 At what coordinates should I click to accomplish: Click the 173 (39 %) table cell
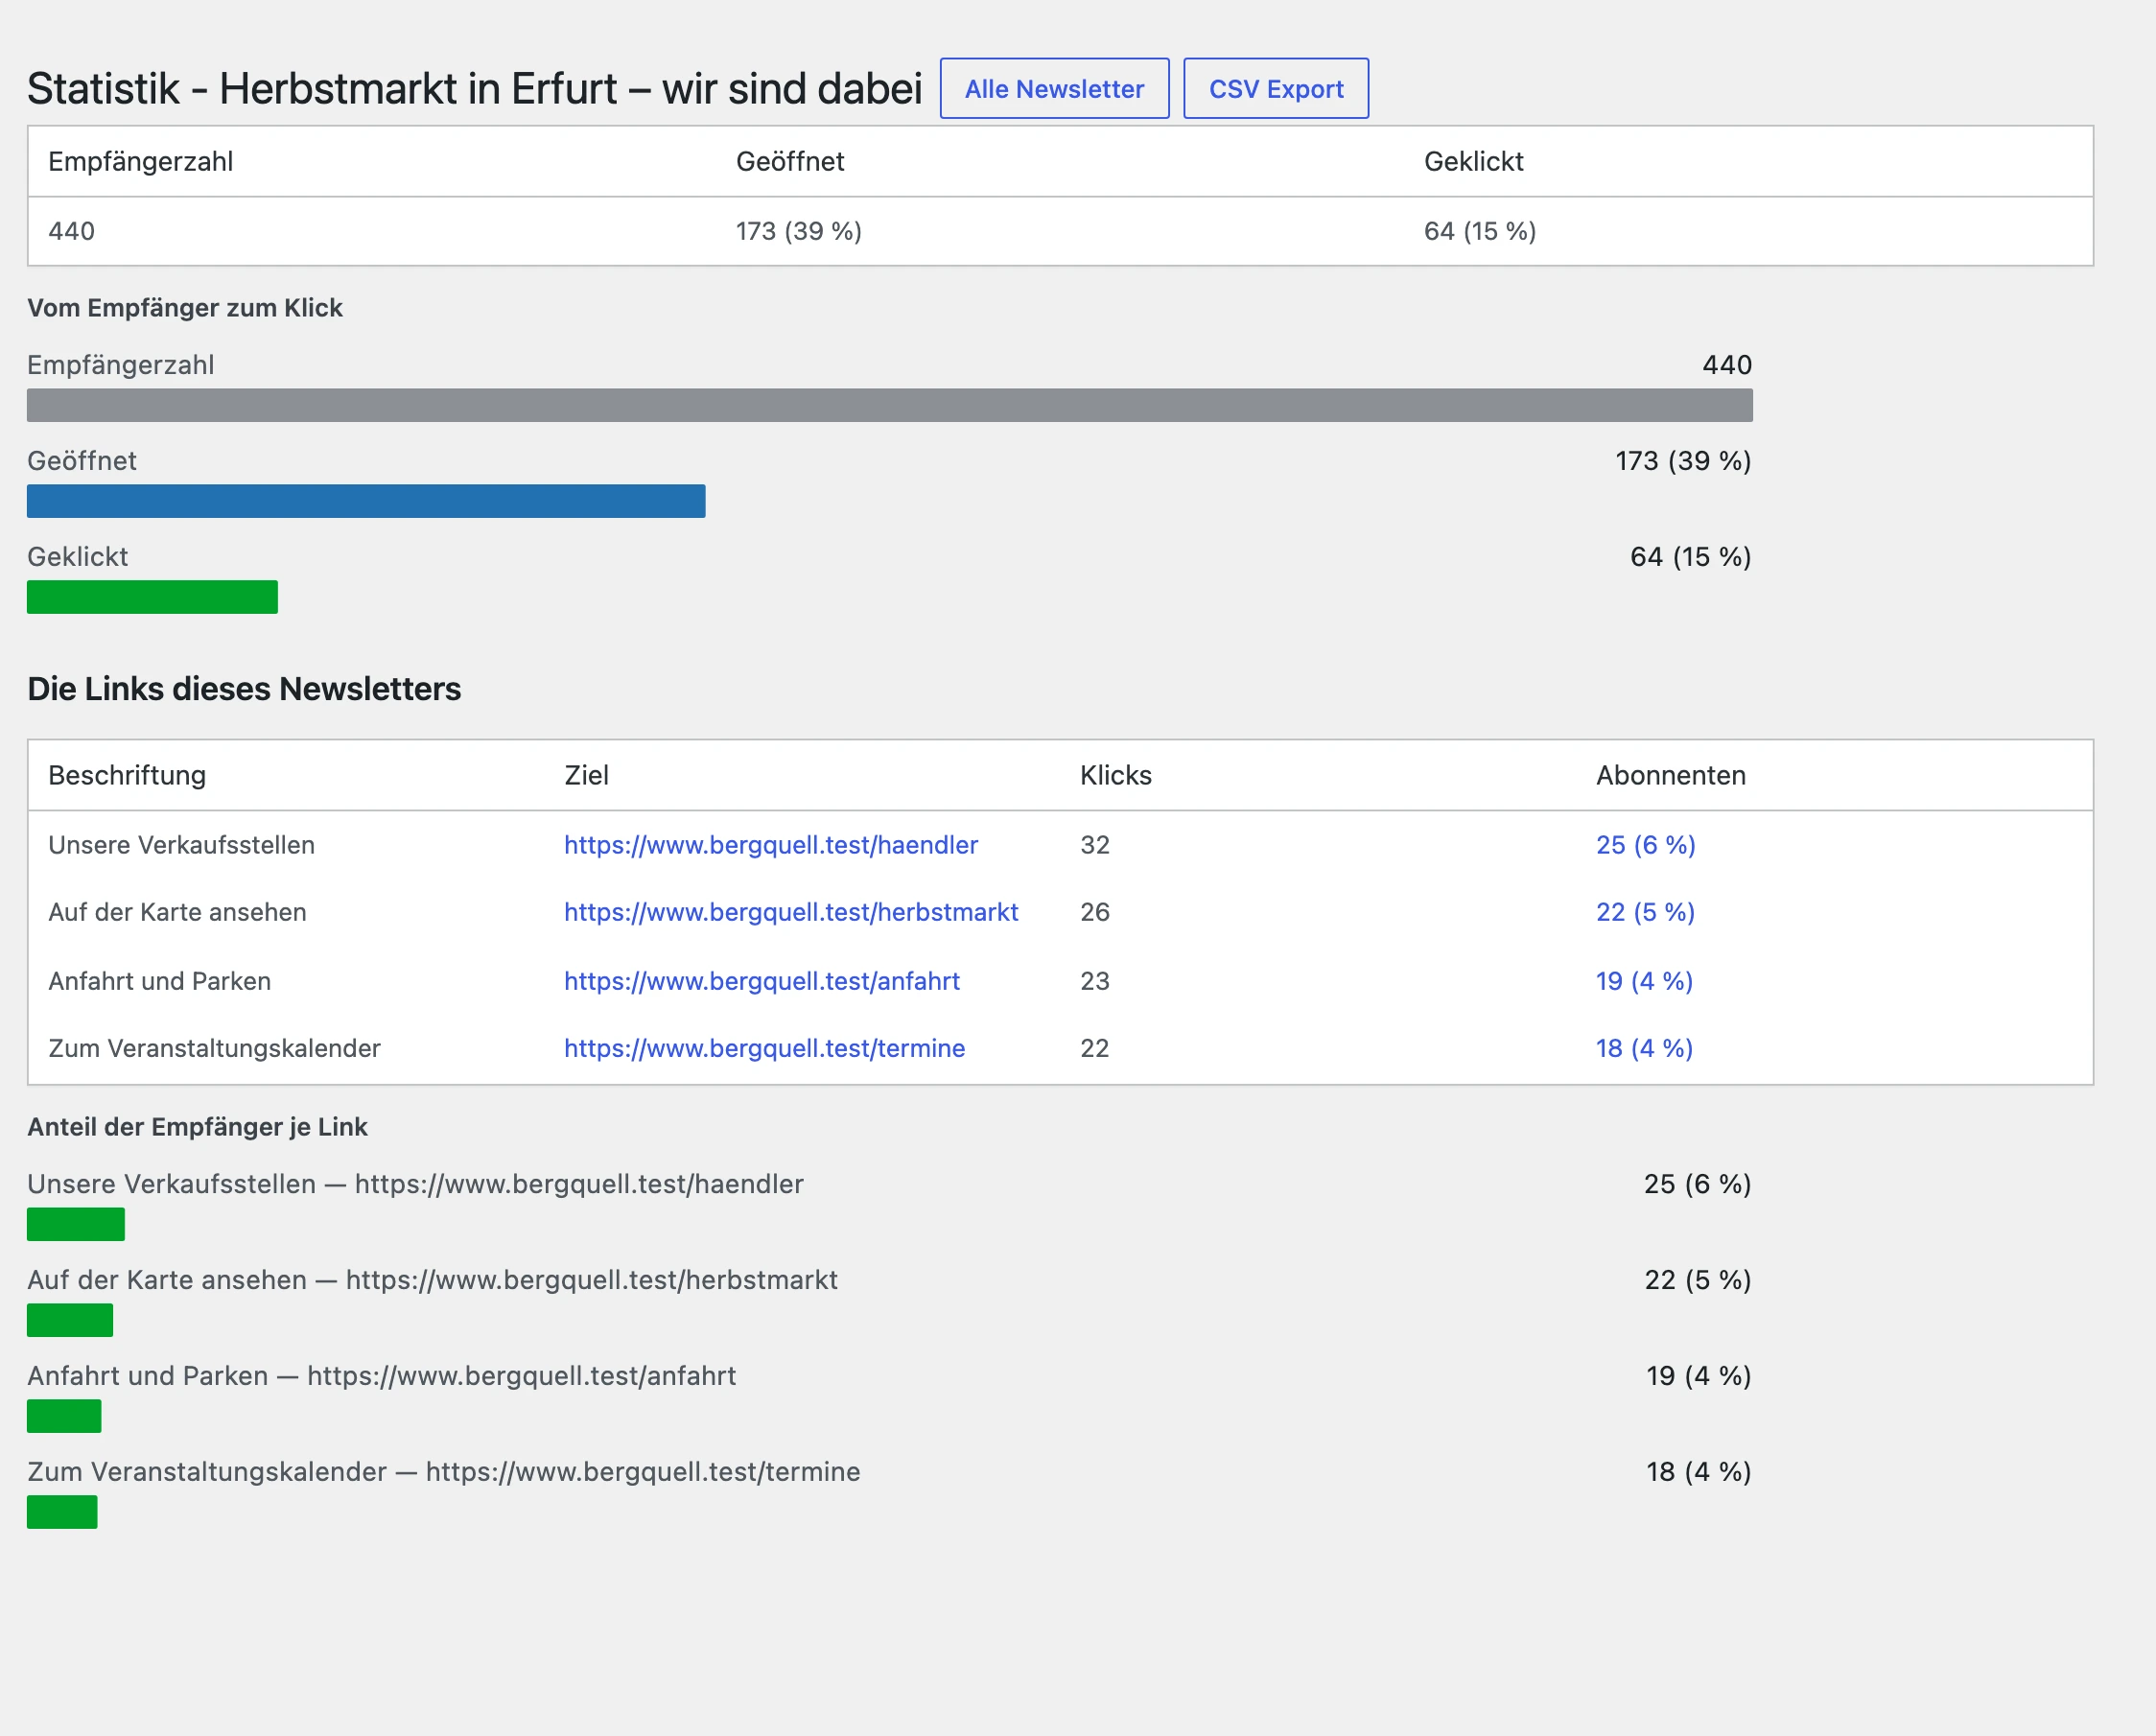point(799,231)
